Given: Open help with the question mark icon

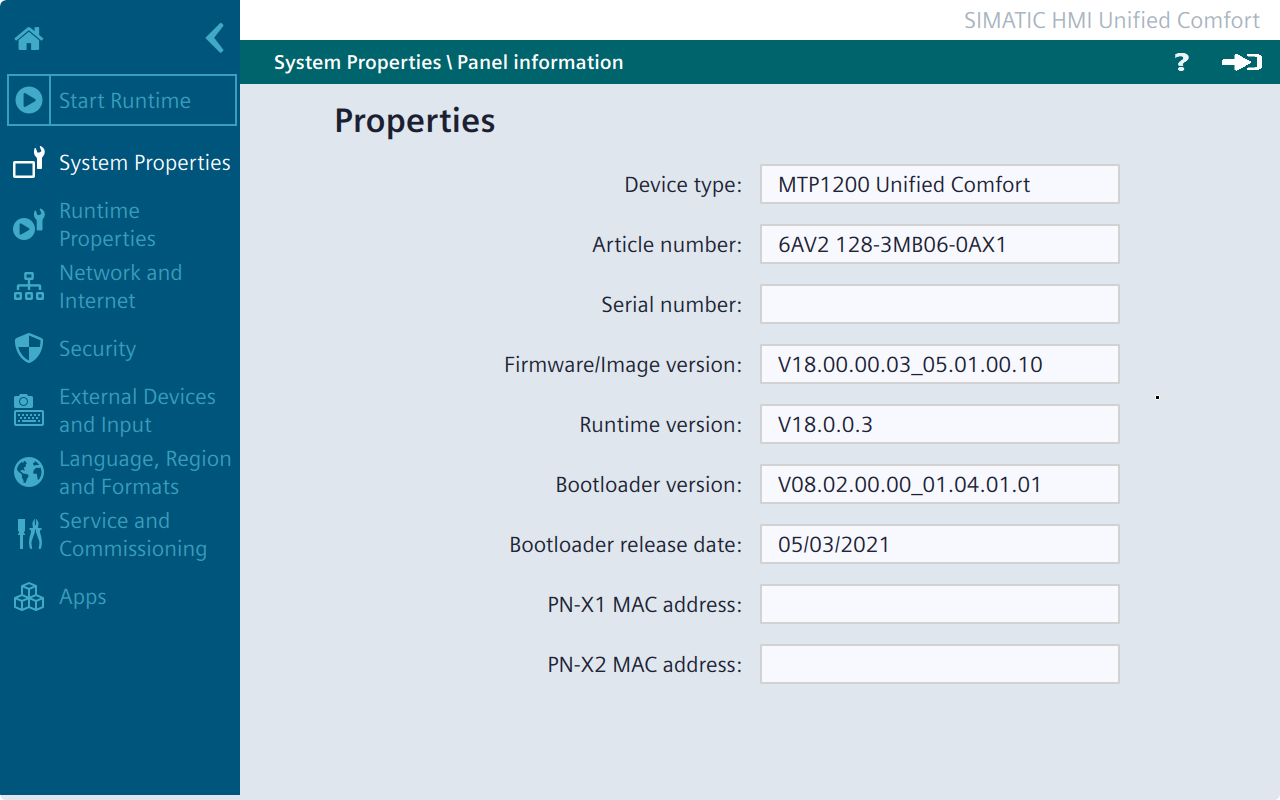Looking at the screenshot, I should 1181,62.
